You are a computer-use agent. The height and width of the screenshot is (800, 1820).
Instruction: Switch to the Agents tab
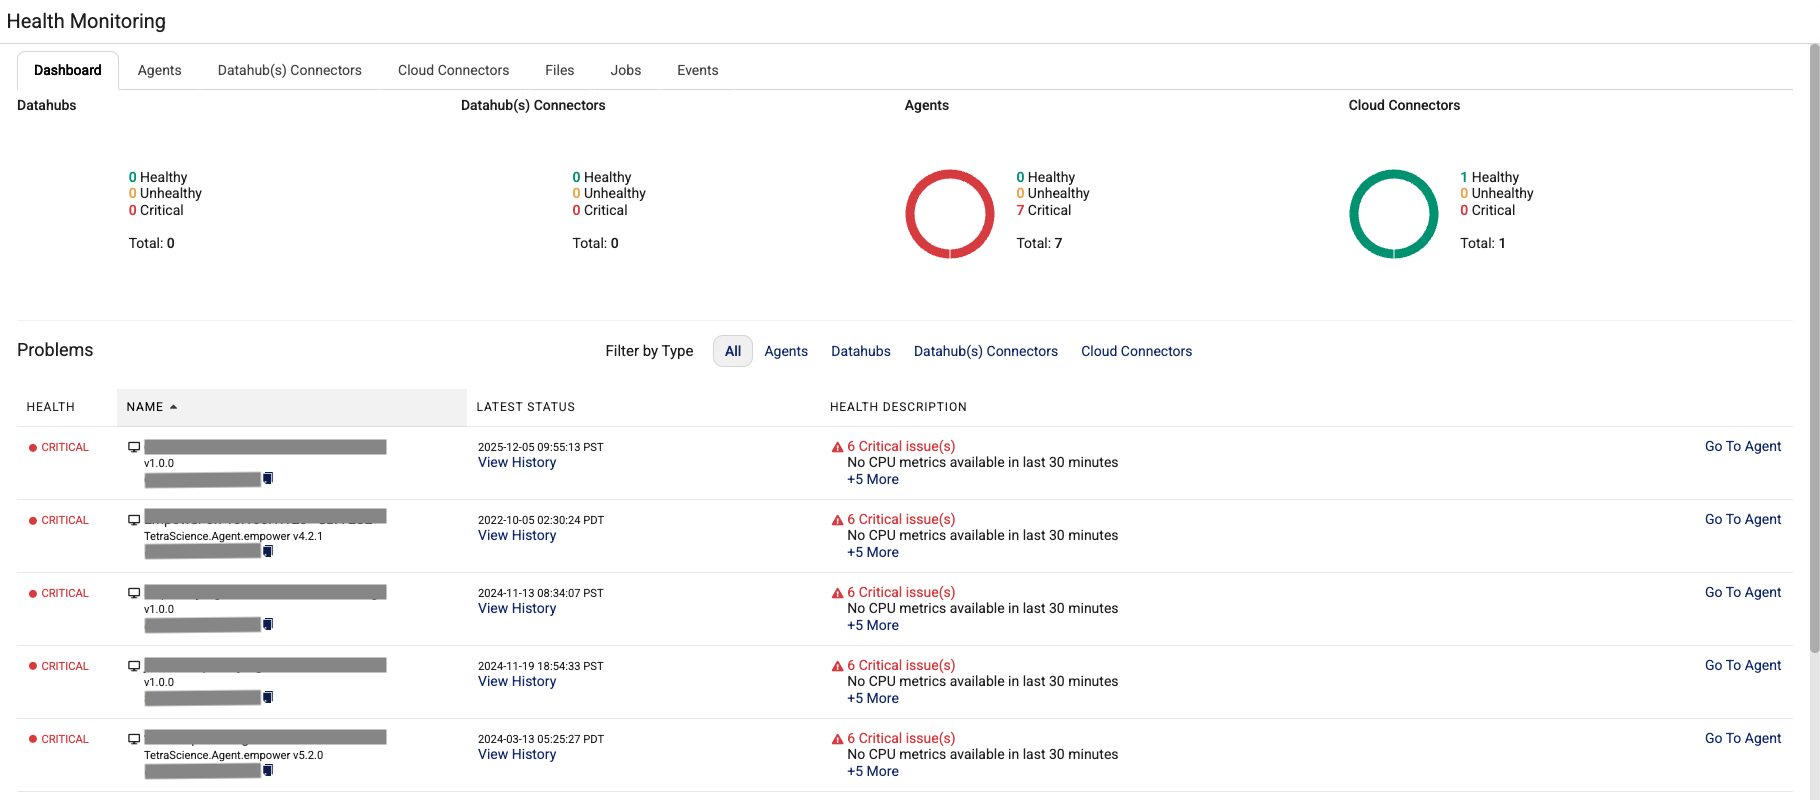tap(160, 70)
